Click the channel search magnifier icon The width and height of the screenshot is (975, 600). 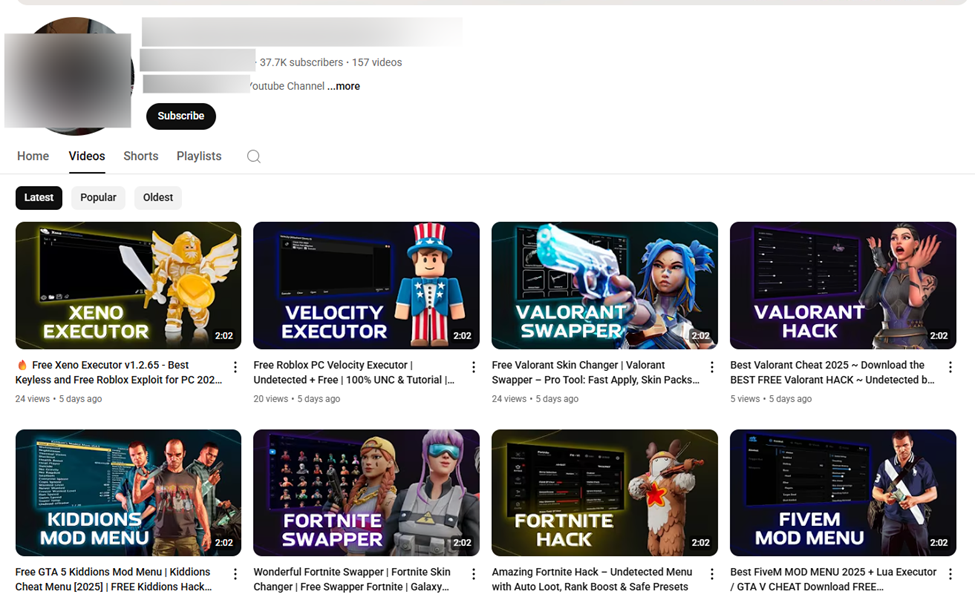pos(254,156)
